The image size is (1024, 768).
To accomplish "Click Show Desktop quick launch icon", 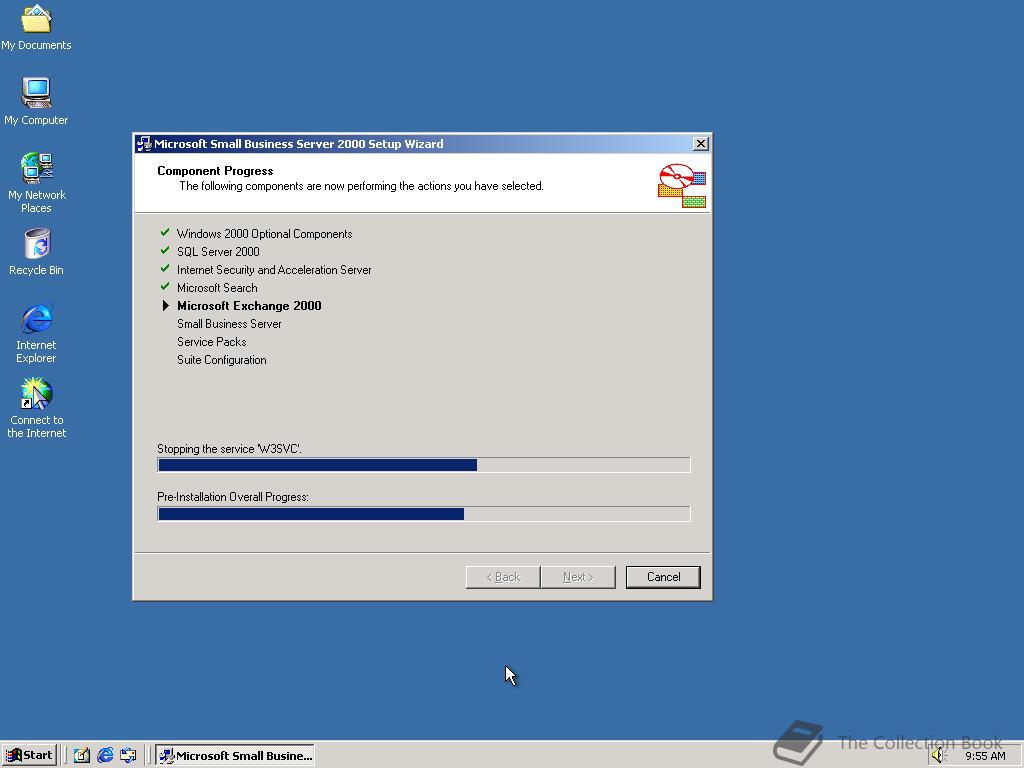I will coord(82,756).
